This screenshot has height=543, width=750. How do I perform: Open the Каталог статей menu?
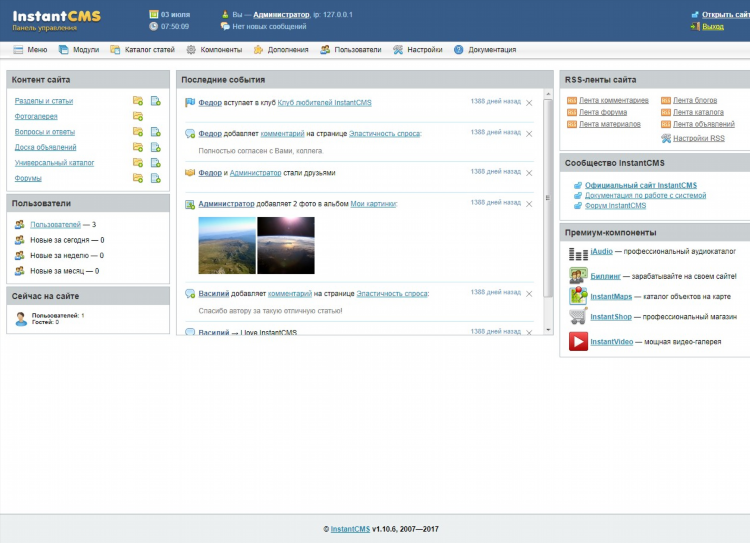143,50
